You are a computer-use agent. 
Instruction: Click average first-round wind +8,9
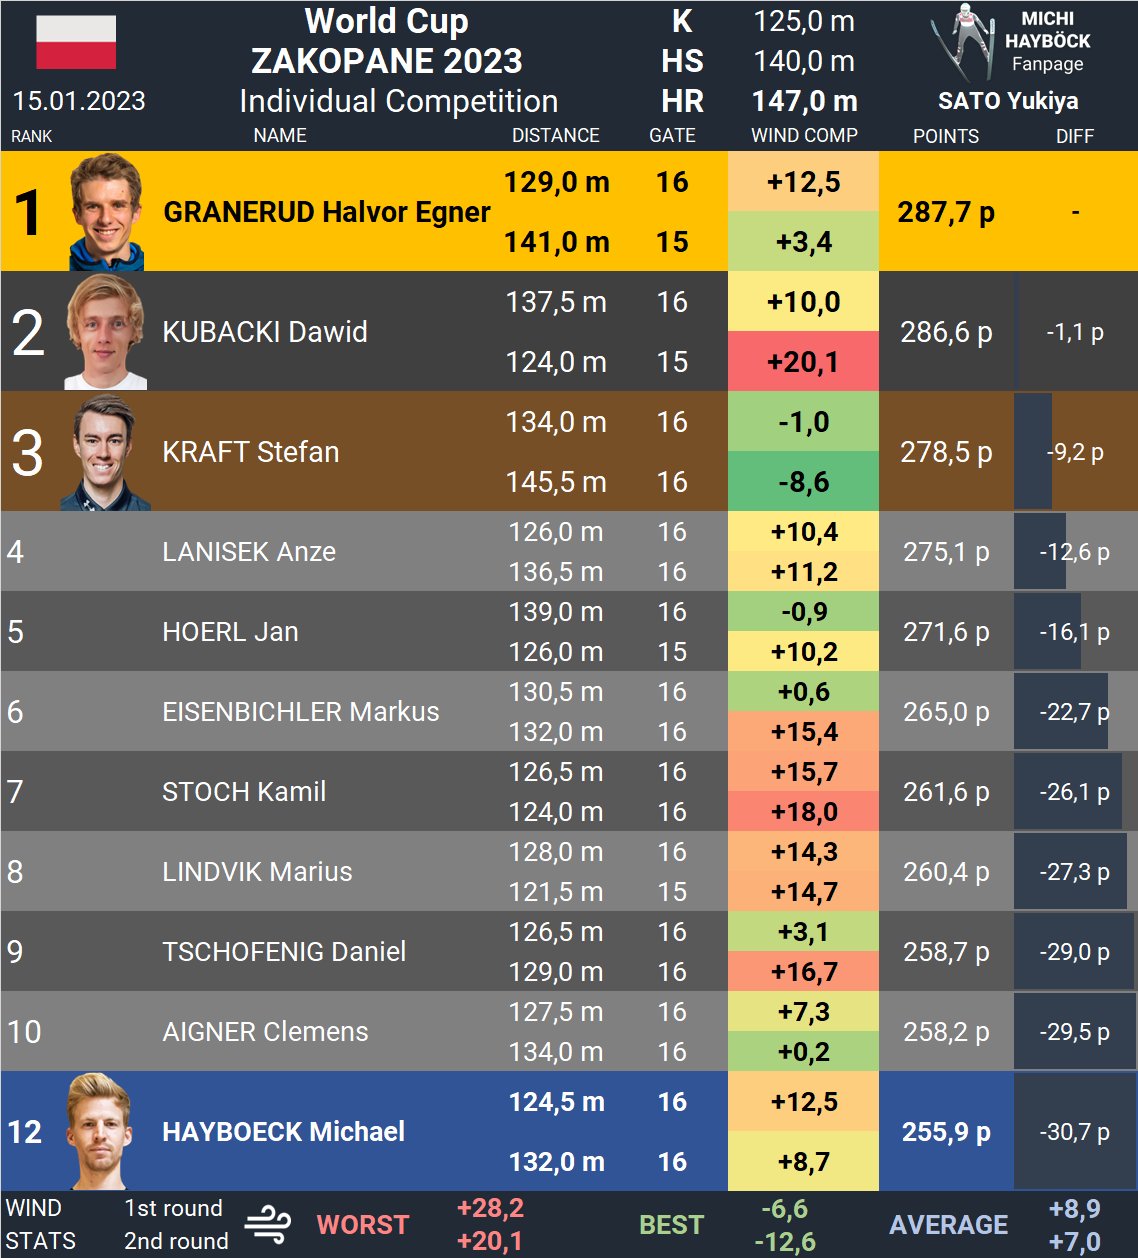point(1075,1209)
